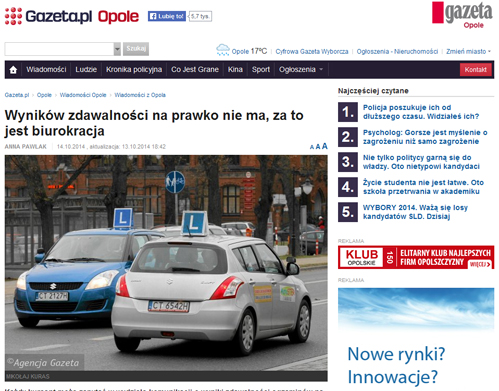Click number 4 badge in most-read list
The height and width of the screenshot is (391, 499).
pyautogui.click(x=348, y=187)
